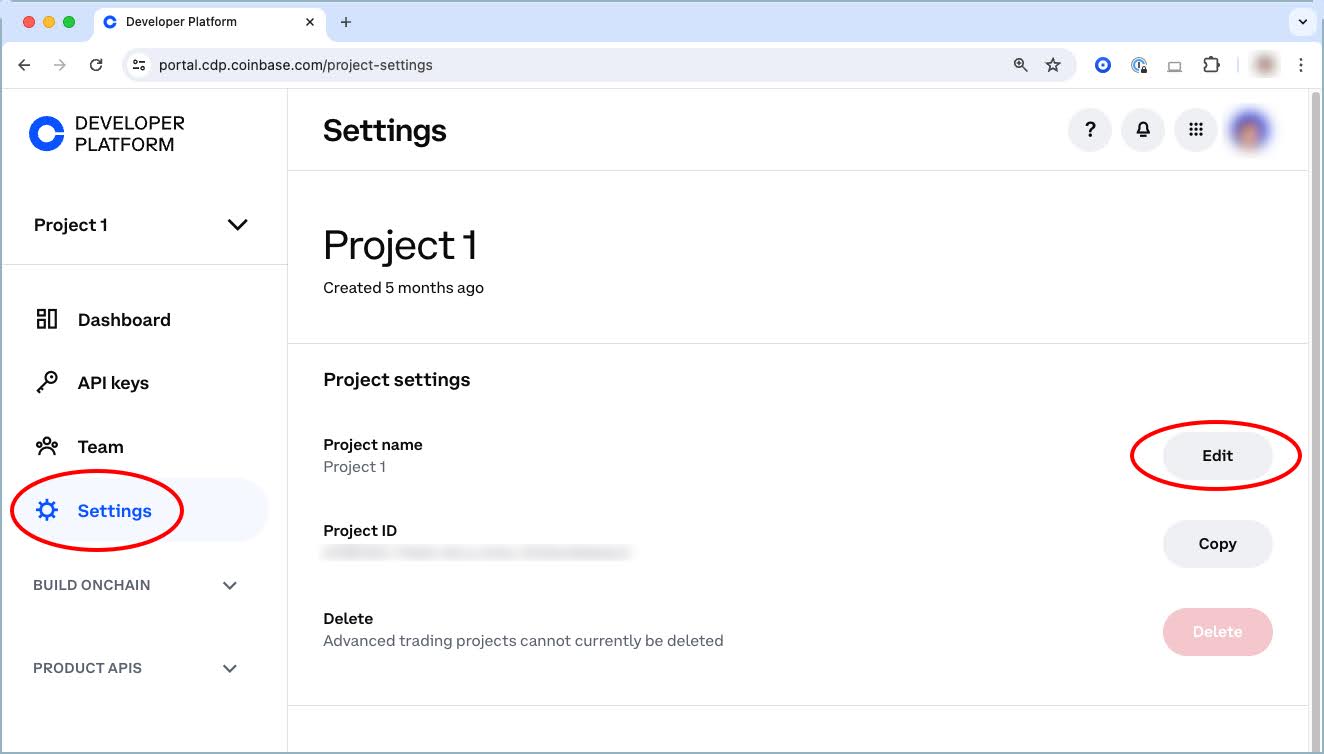The height and width of the screenshot is (754, 1324).
Task: Open the Team page in the sidebar
Action: coord(100,447)
